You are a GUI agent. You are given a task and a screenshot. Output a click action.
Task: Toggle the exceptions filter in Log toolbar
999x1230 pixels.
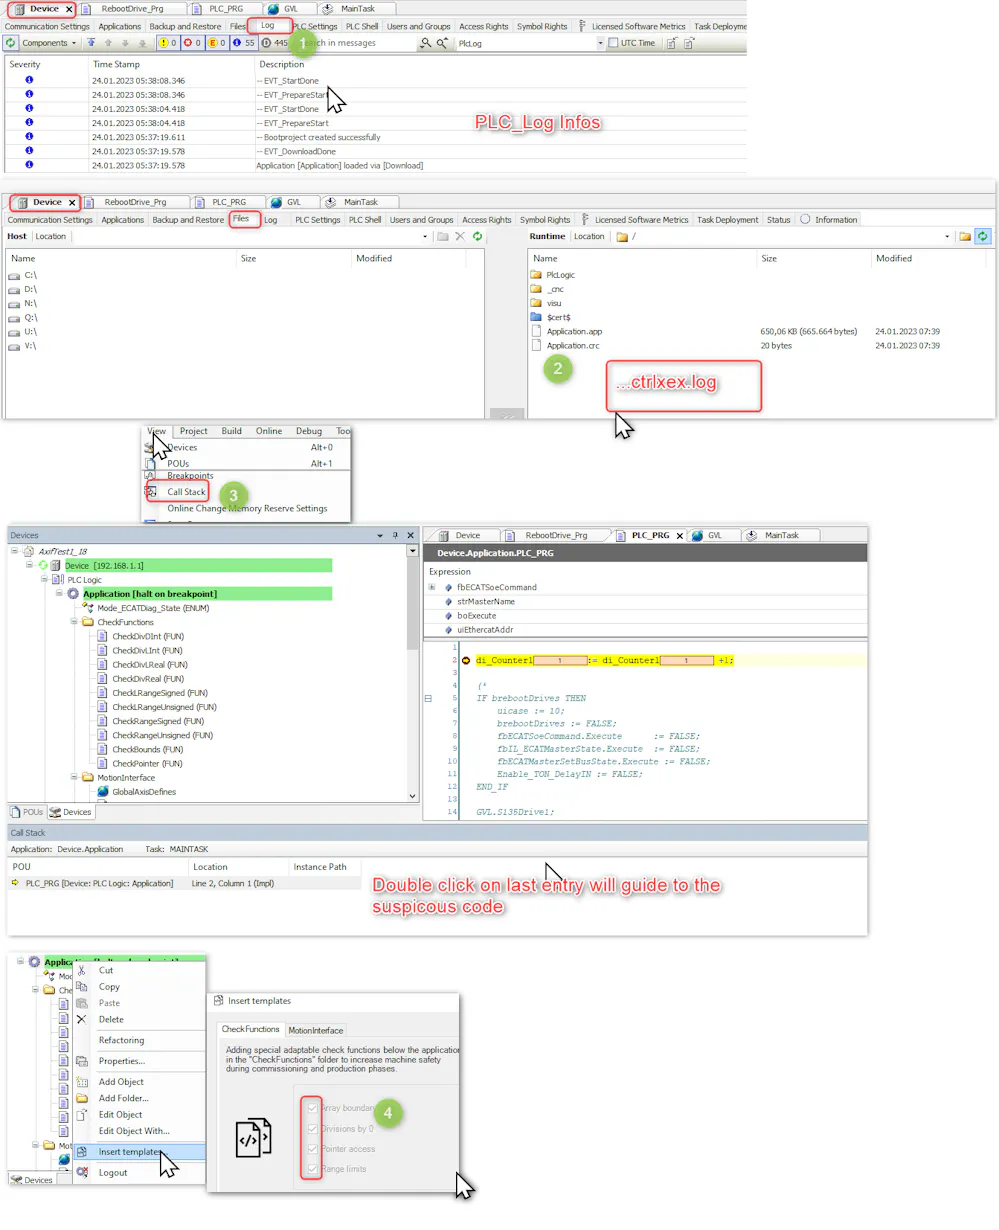coord(217,43)
